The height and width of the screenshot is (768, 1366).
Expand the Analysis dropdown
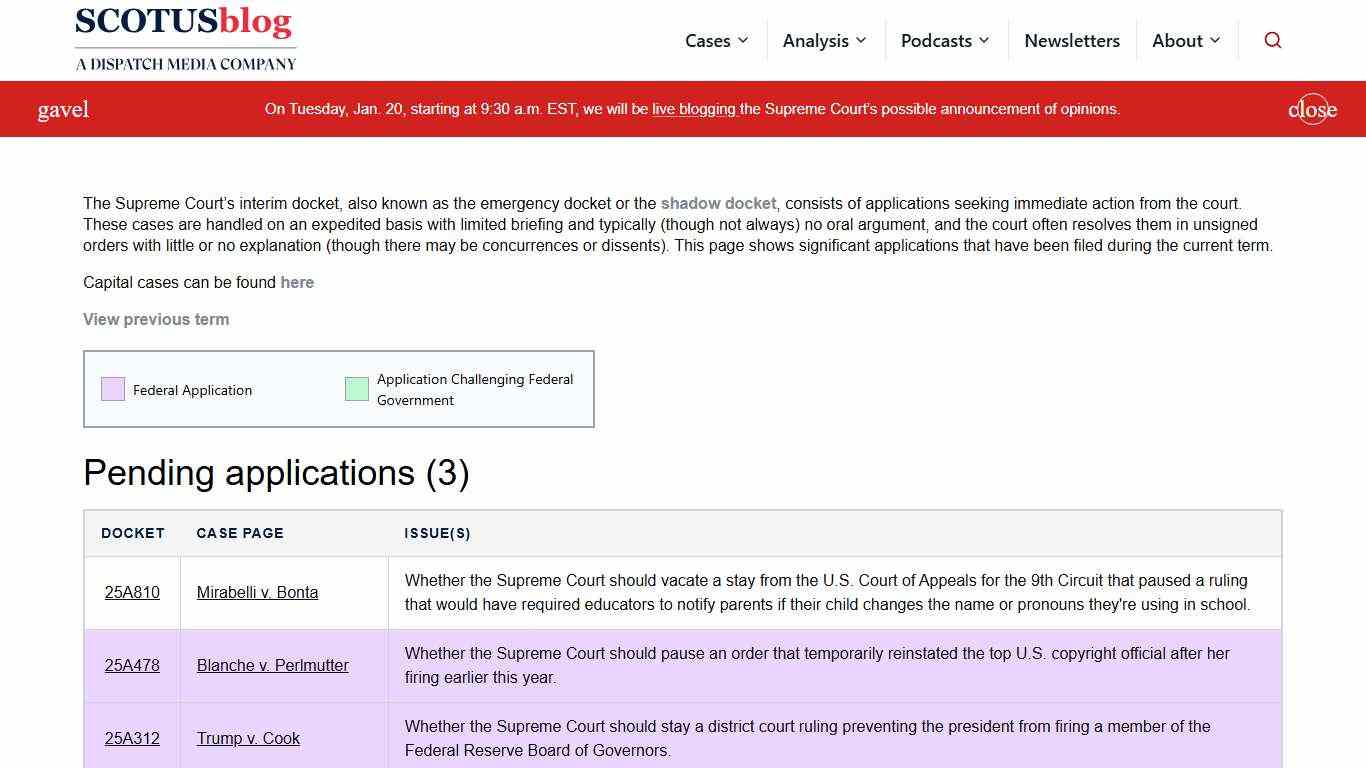click(x=825, y=40)
